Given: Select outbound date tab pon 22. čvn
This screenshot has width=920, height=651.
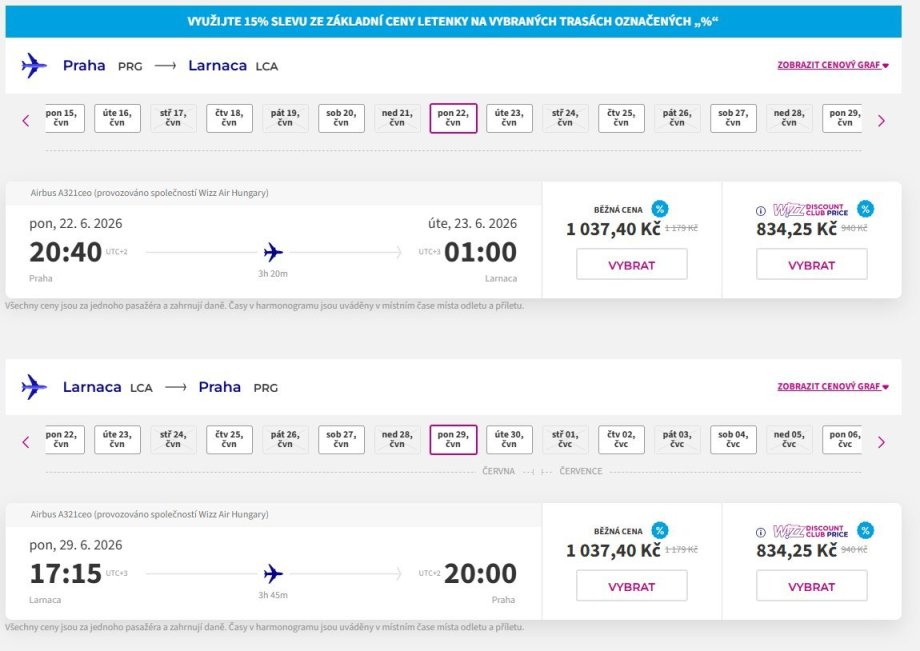Looking at the screenshot, I should (x=453, y=118).
